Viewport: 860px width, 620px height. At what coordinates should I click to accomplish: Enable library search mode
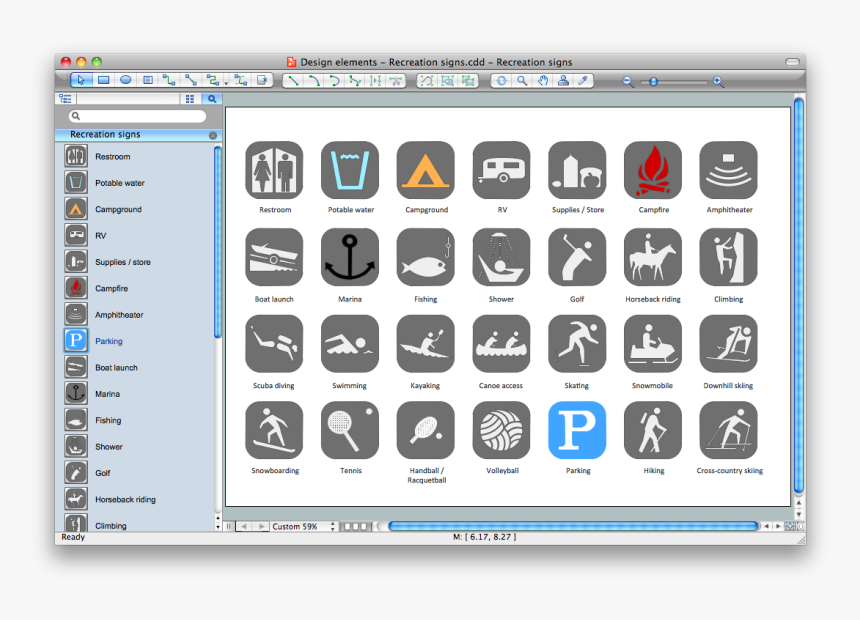click(x=212, y=101)
